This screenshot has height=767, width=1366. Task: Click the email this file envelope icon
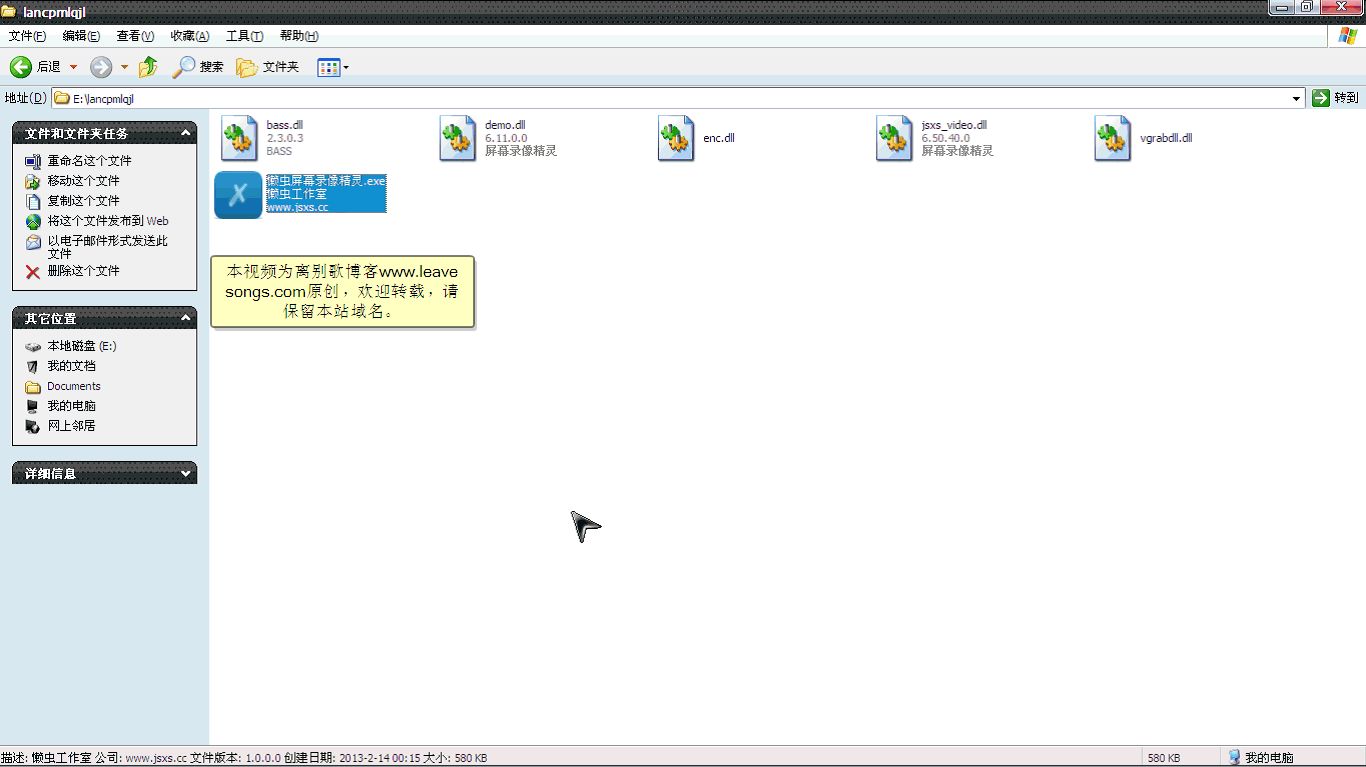[x=33, y=242]
